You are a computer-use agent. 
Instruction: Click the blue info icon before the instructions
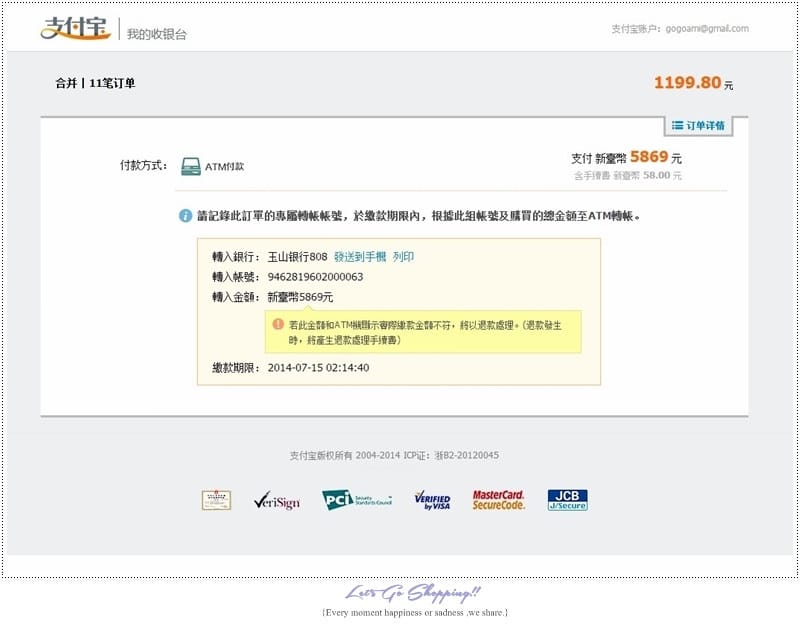185,216
